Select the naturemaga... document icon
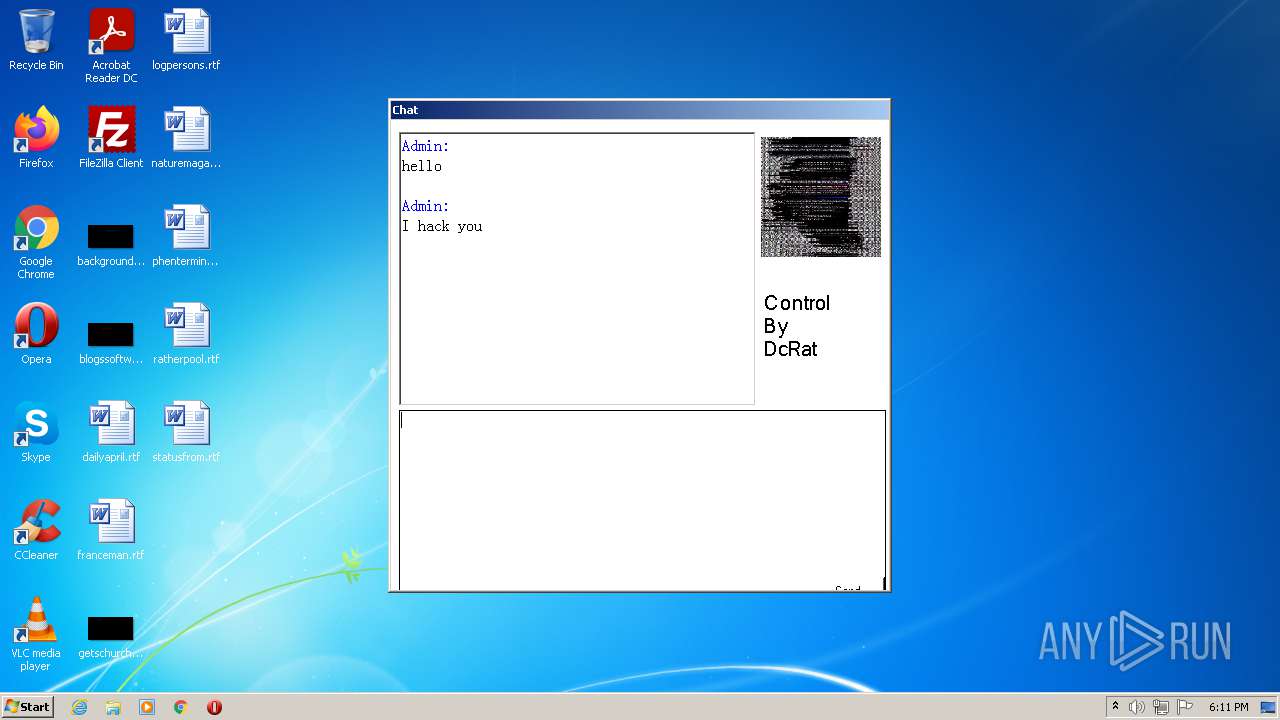 186,138
